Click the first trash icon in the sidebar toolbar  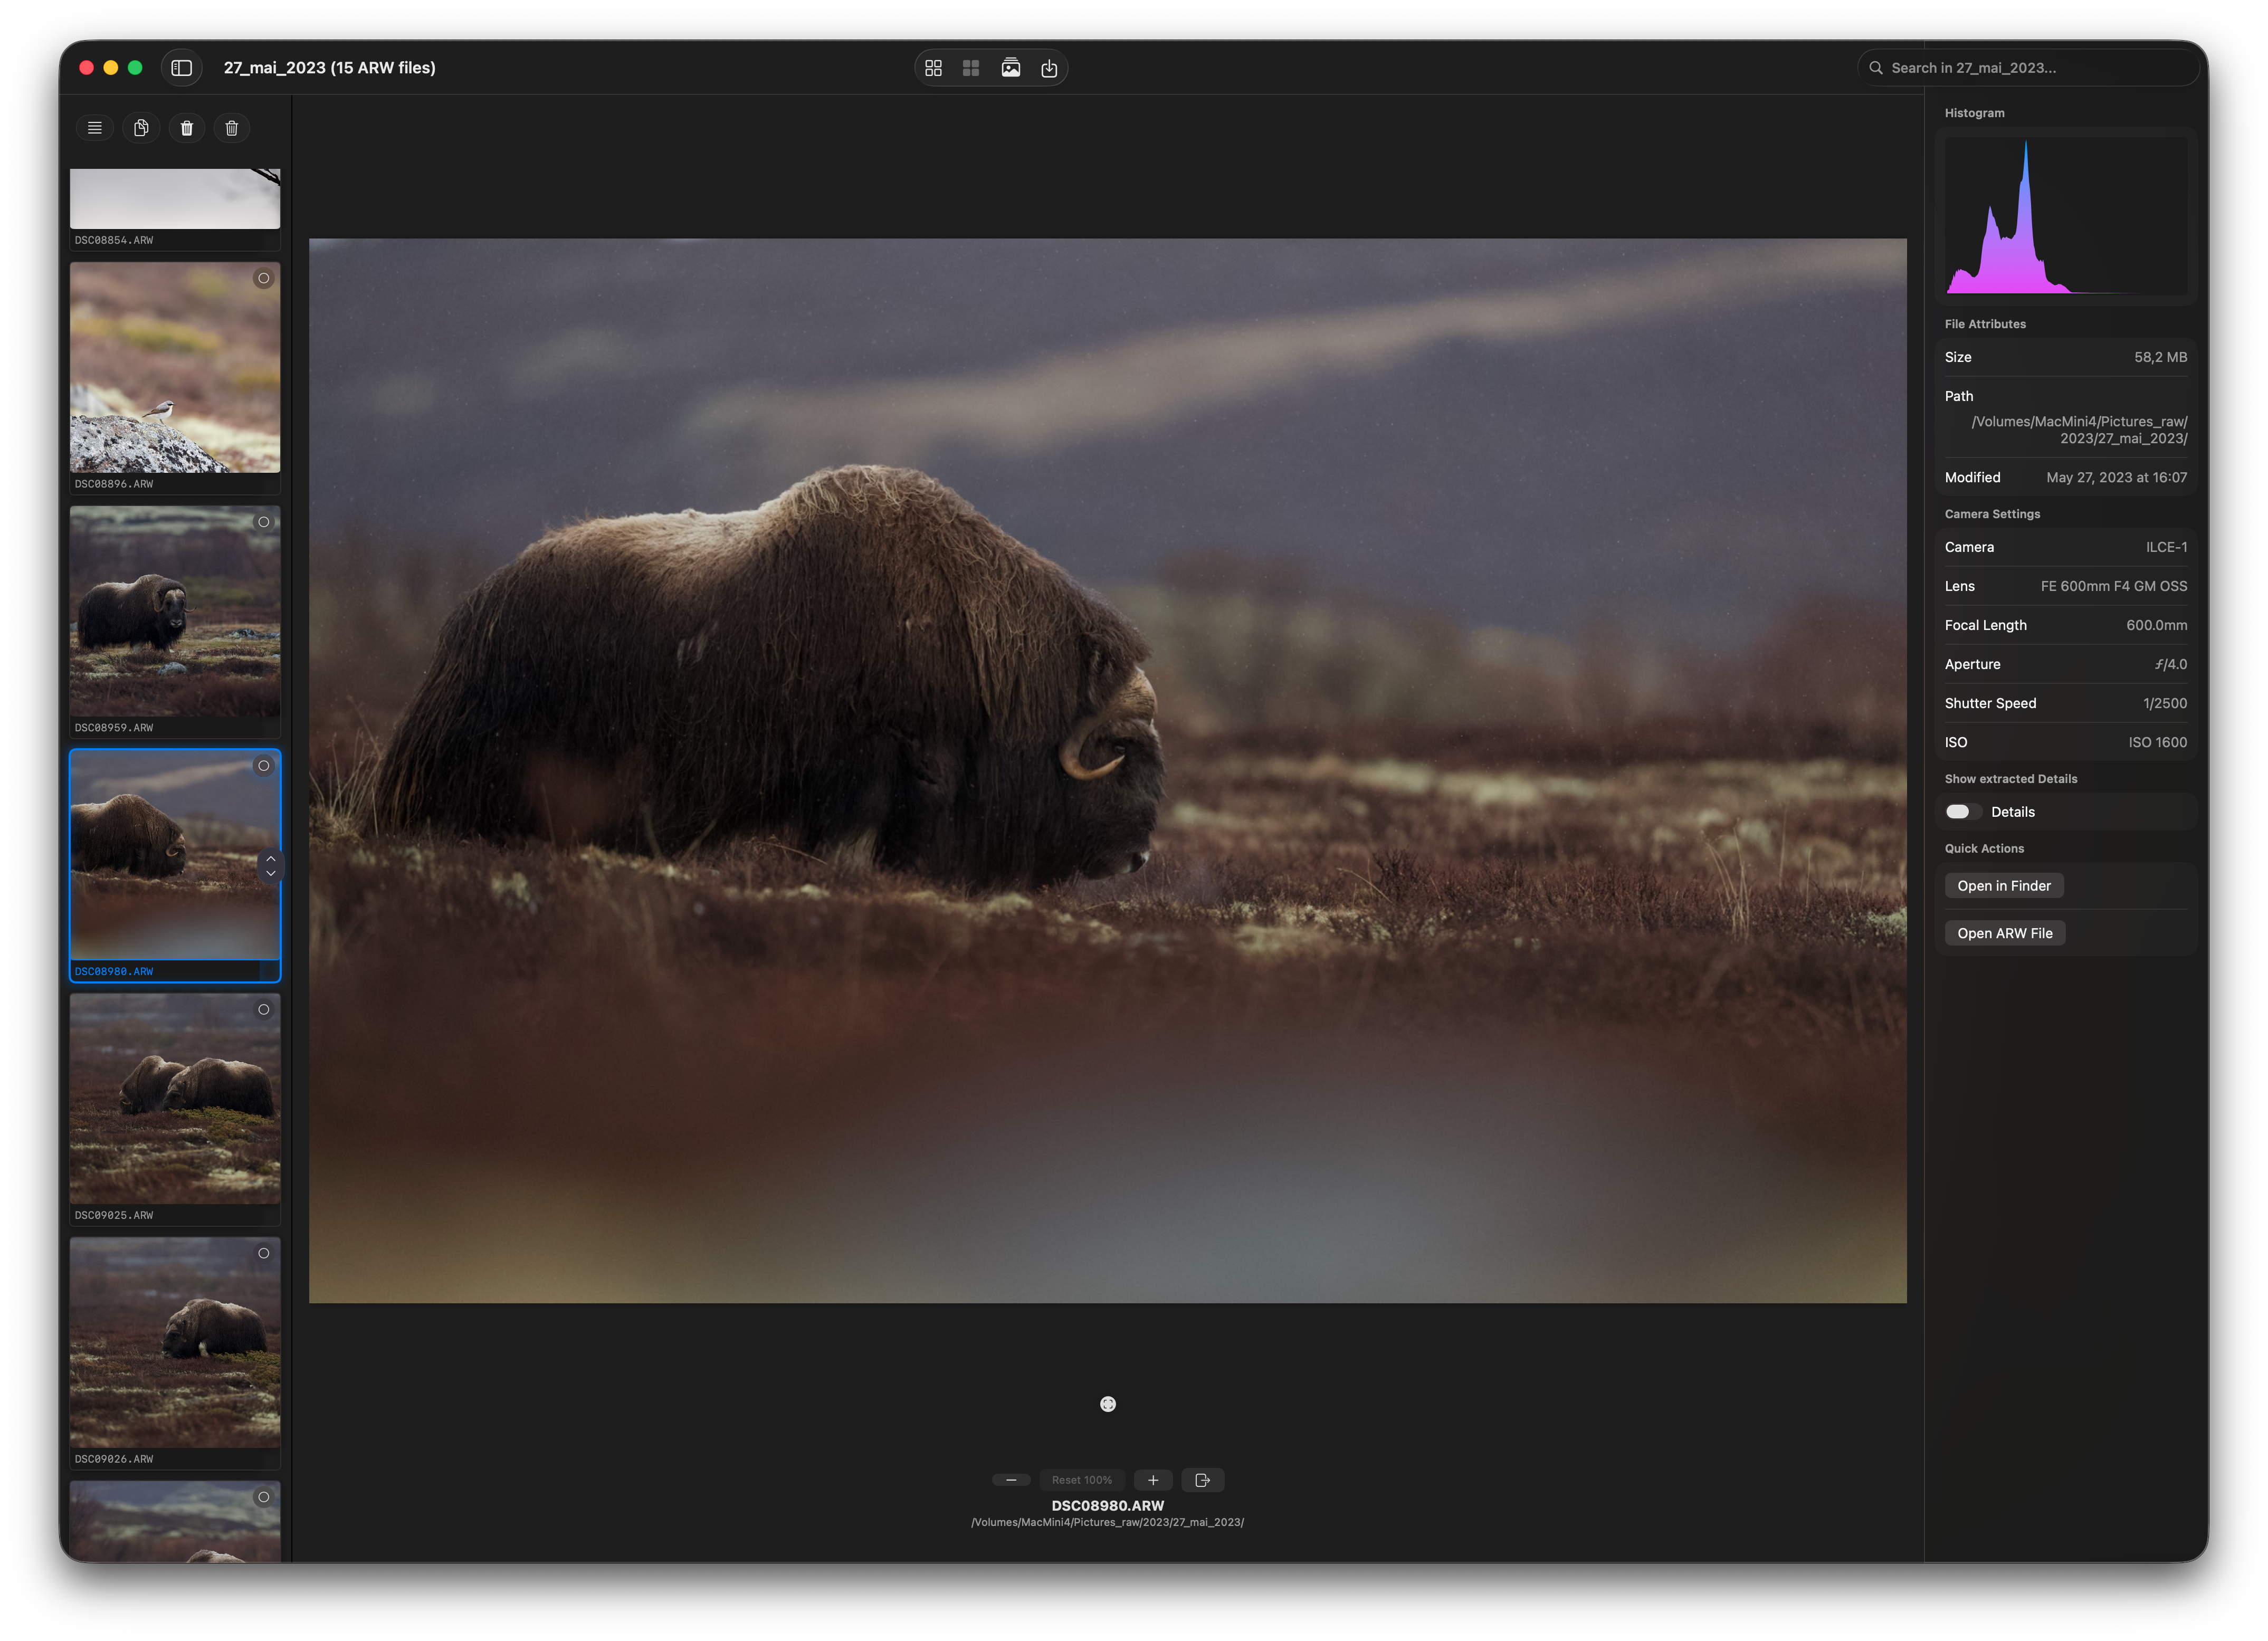pyautogui.click(x=186, y=127)
